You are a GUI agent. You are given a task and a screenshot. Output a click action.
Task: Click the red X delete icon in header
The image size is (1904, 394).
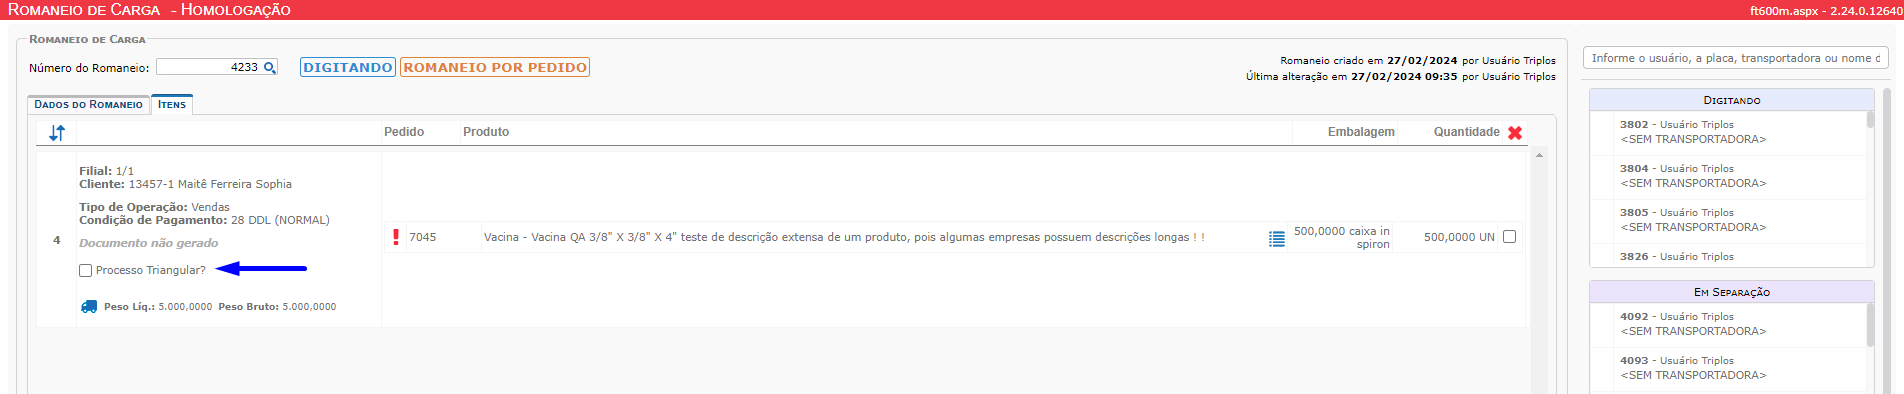(1515, 133)
